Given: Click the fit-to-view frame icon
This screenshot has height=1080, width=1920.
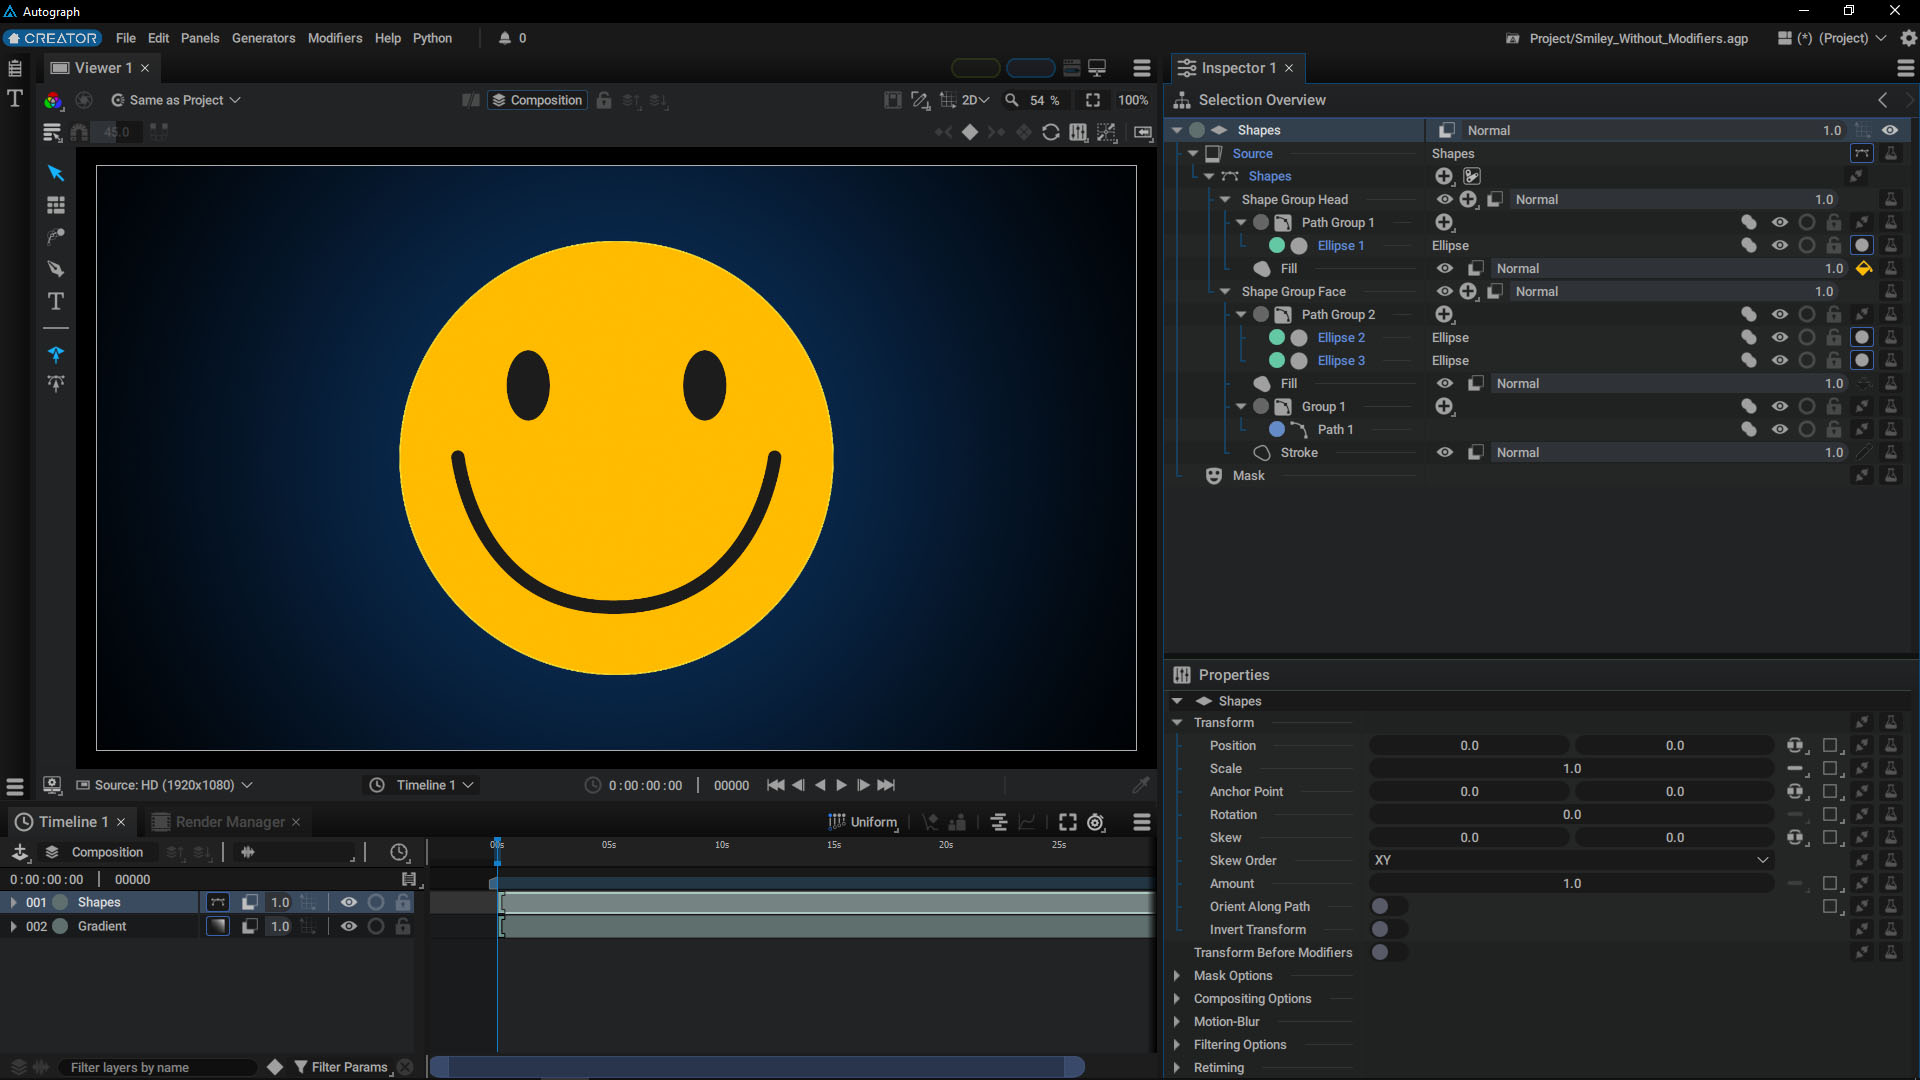Looking at the screenshot, I should coord(1093,100).
